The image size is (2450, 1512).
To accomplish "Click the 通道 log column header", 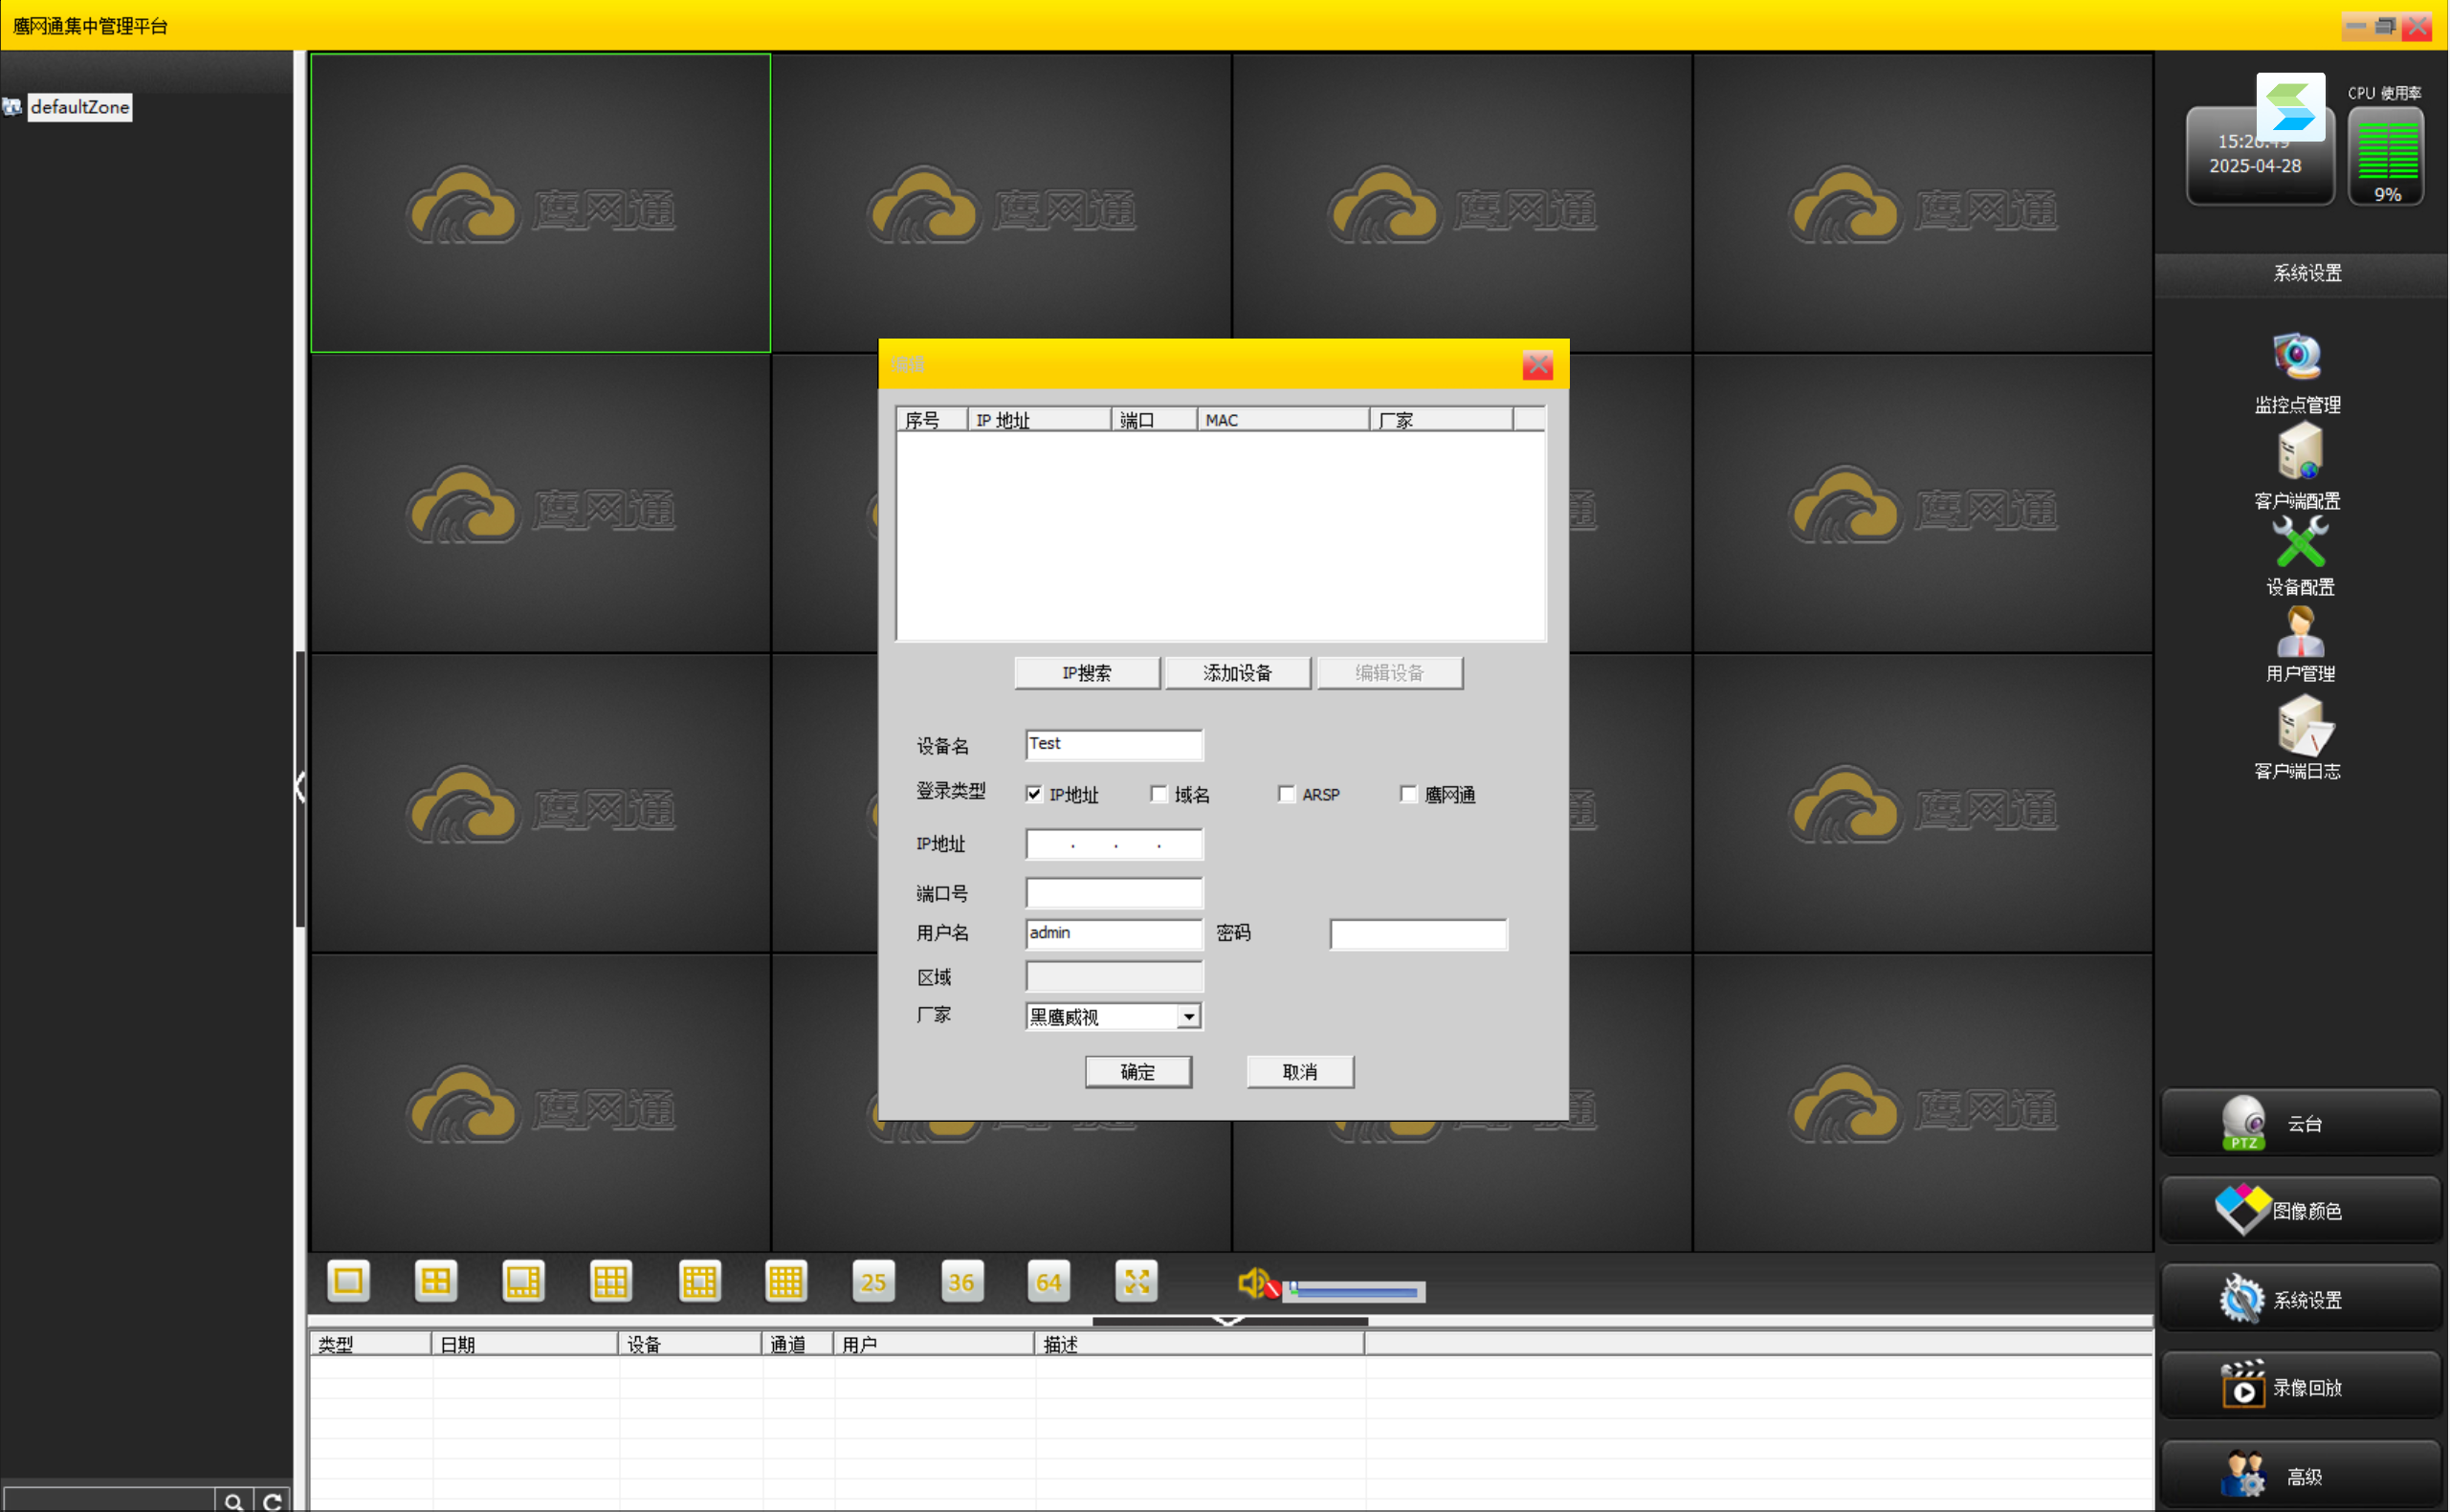I will coord(798,1344).
